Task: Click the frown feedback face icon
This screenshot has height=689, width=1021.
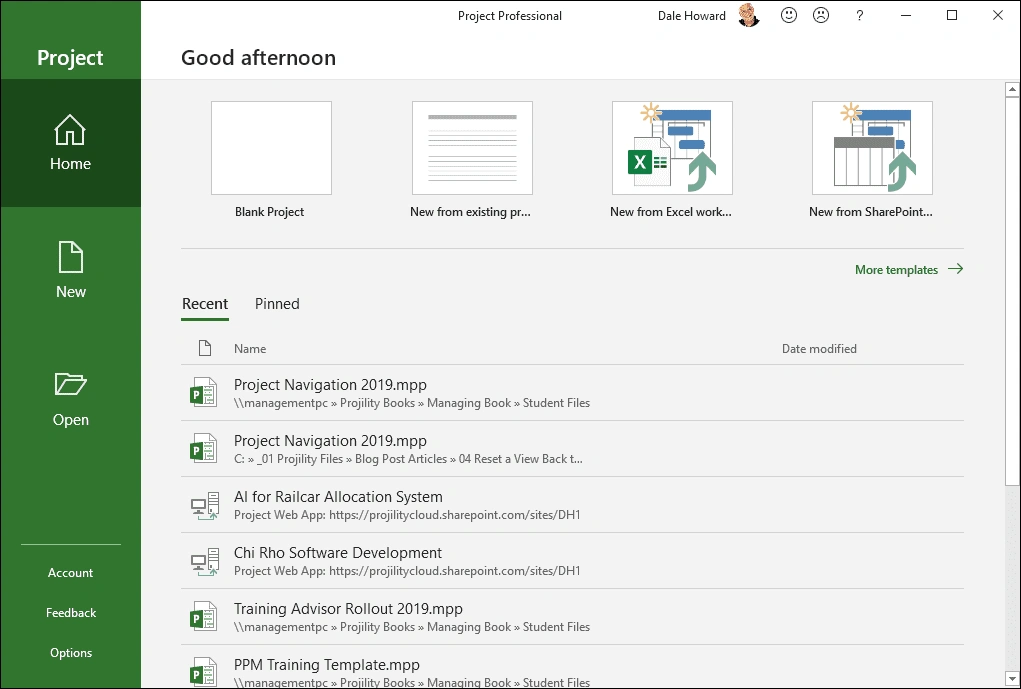Action: pos(821,16)
